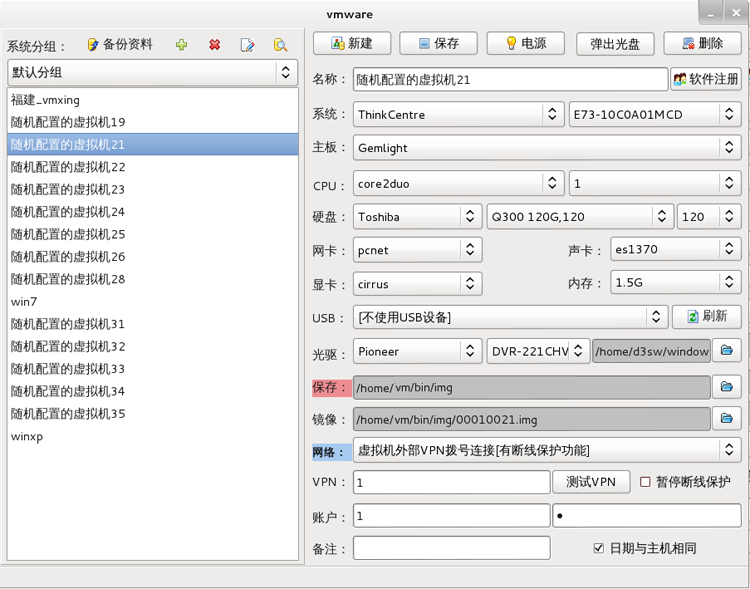
Task: Open the CPU count dropdown showing 1
Action: 655,183
